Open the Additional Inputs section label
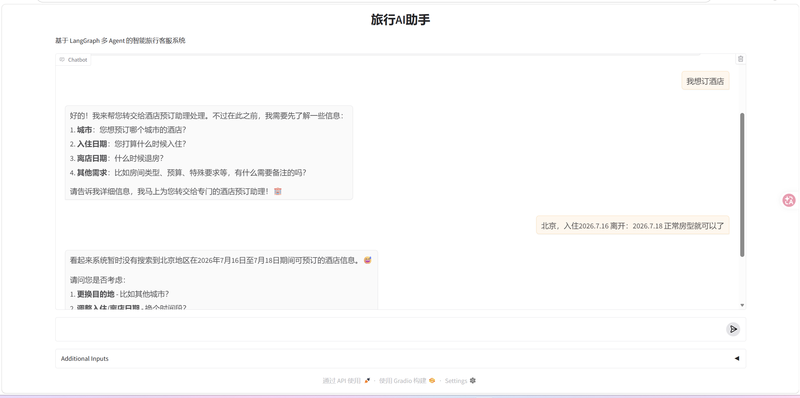Screen dimensions: 800x398 tap(85, 359)
